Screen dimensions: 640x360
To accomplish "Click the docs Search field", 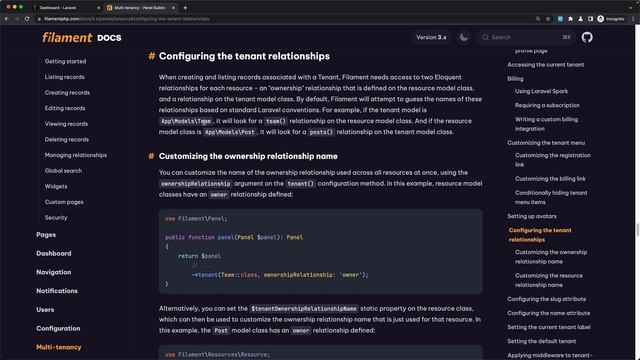I will coord(526,37).
